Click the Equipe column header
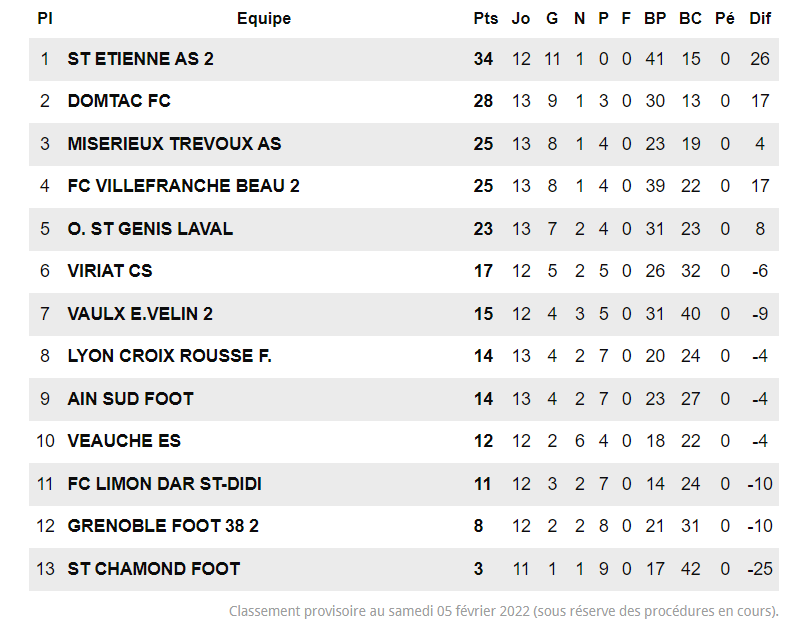The height and width of the screenshot is (631, 797). pyautogui.click(x=264, y=18)
